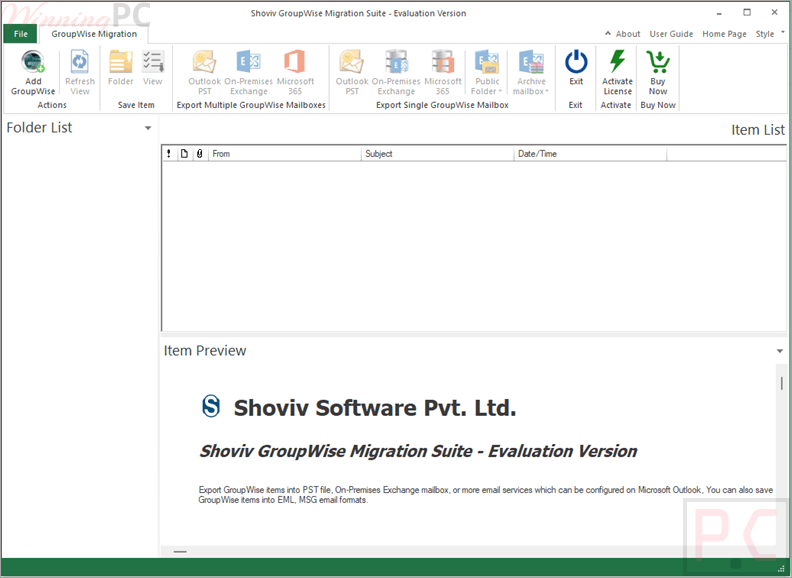Open the About menu item
Screen dimensions: 792x578
(x=628, y=34)
